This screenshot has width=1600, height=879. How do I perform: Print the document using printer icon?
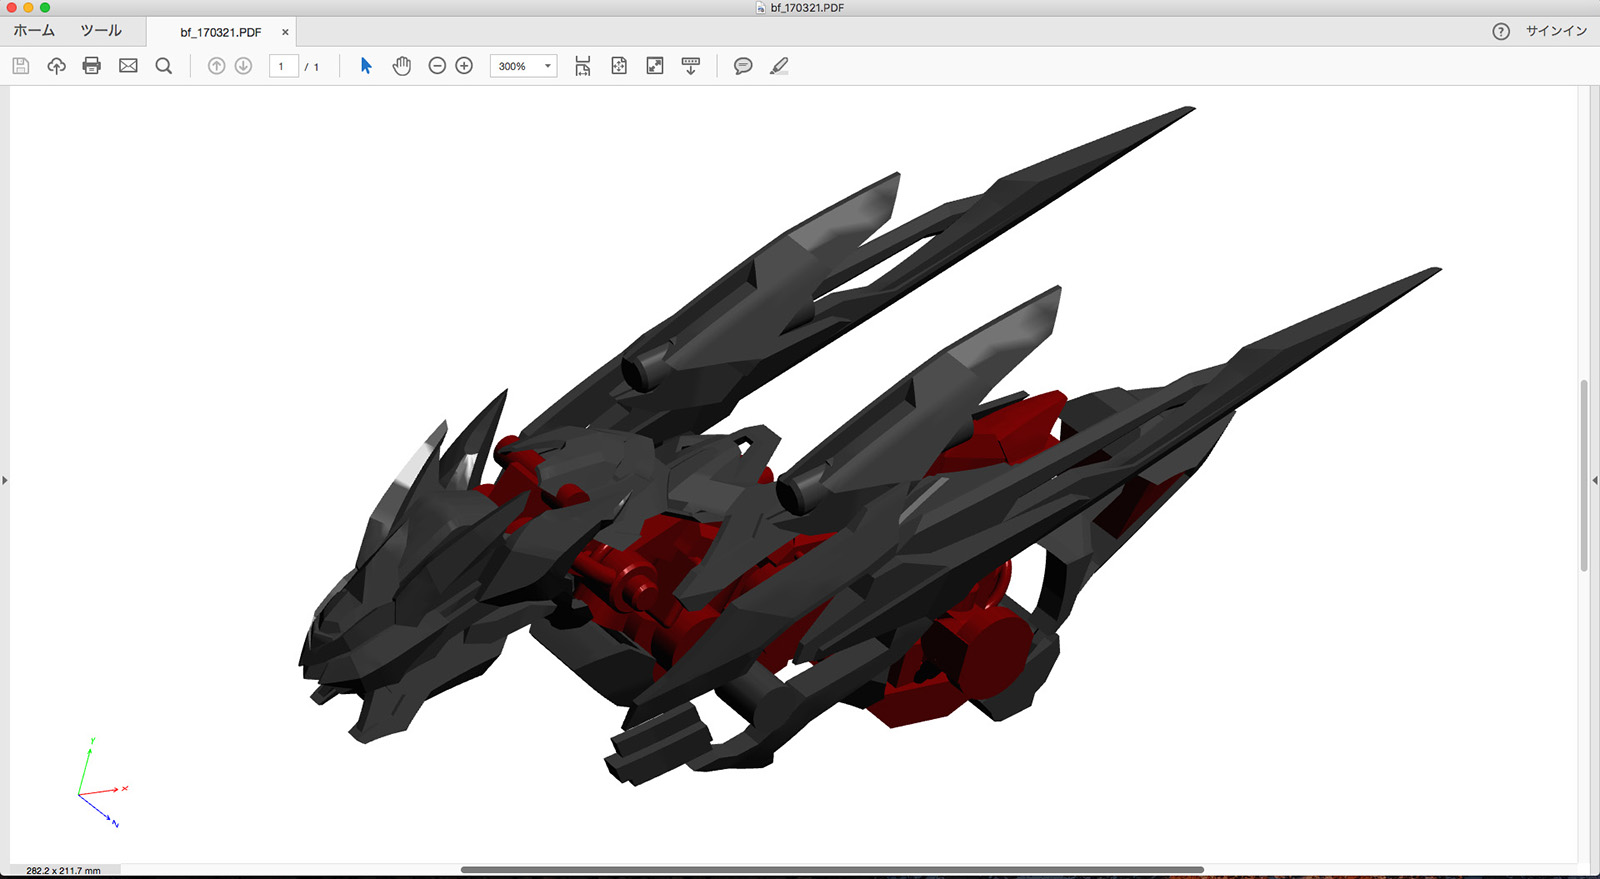92,66
